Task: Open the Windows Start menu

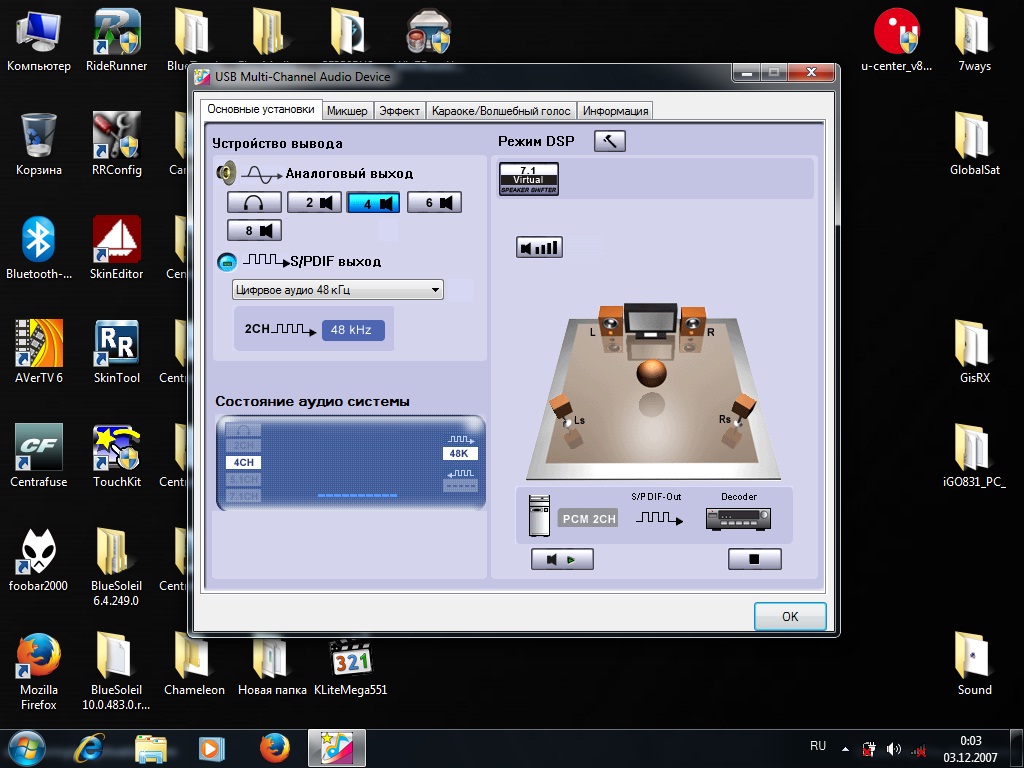Action: pos(25,748)
